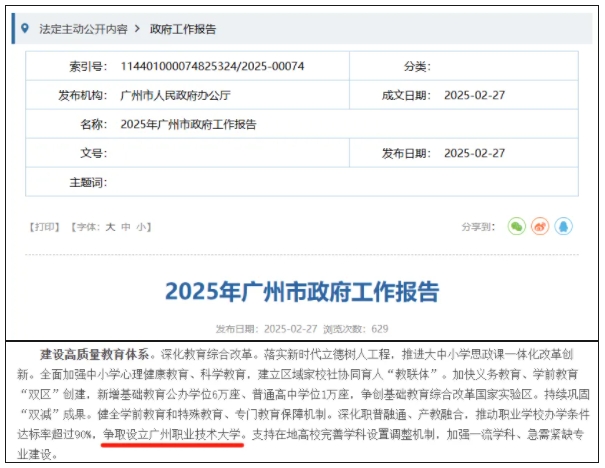This screenshot has height=468, width=605.
Task: Share the page via WeChat icon
Action: point(517,226)
